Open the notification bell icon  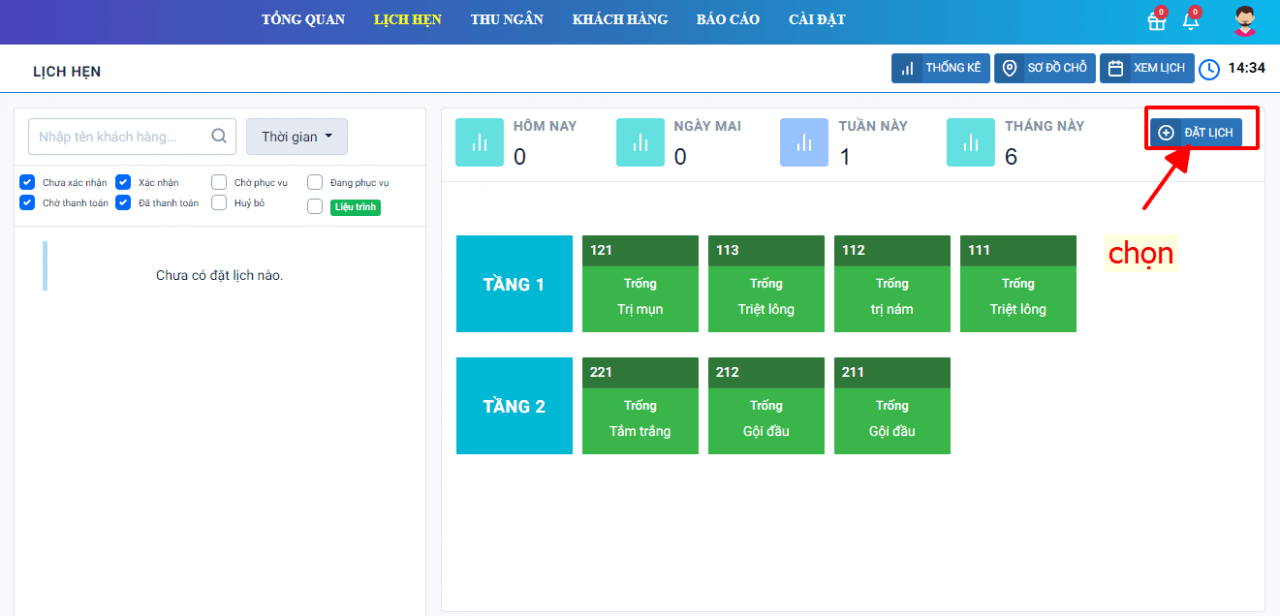1190,22
